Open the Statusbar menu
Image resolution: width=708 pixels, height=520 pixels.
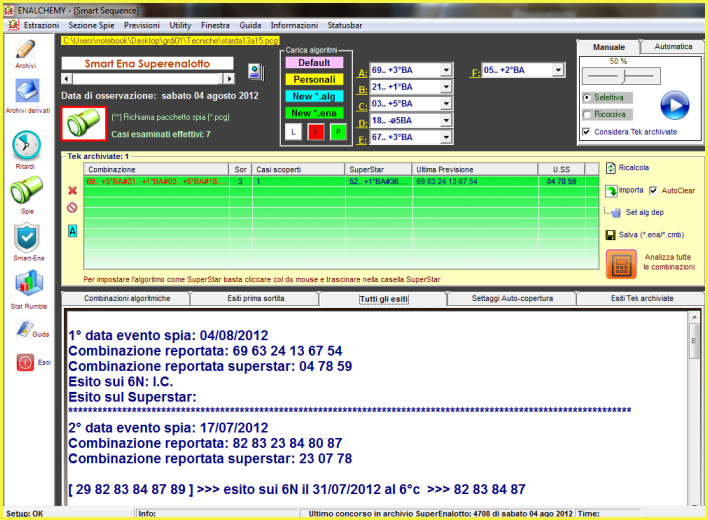pyautogui.click(x=345, y=25)
